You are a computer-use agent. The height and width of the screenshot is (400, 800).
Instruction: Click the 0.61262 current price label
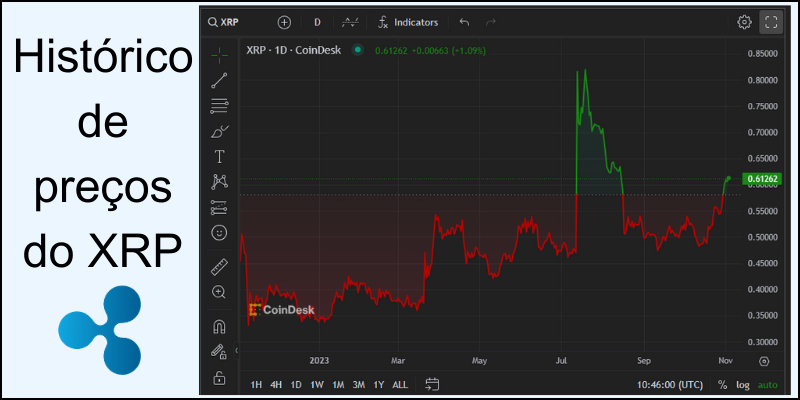[762, 179]
